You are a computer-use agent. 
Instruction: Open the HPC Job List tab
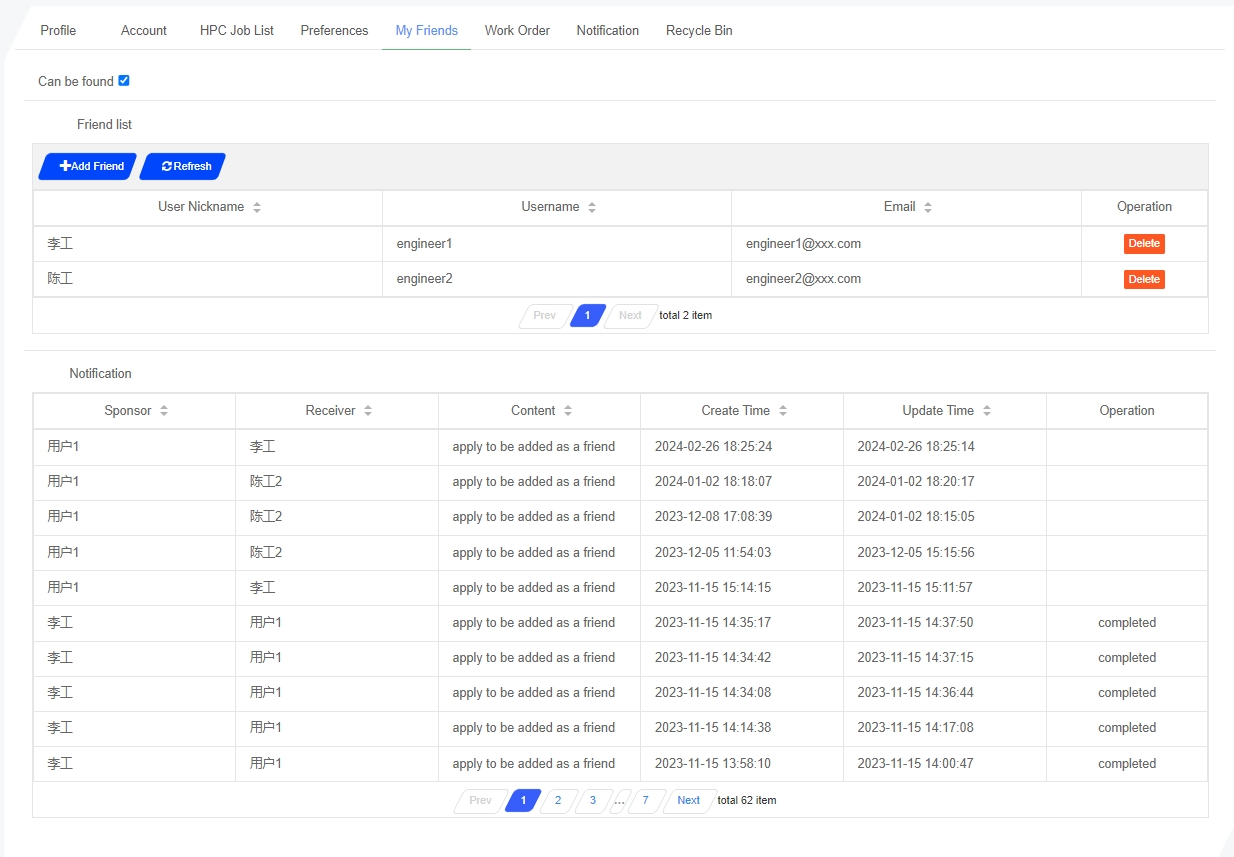(x=237, y=30)
